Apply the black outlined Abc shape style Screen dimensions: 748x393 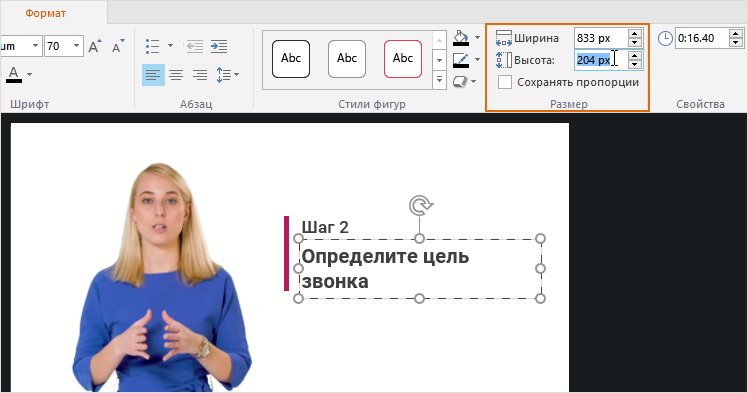pyautogui.click(x=291, y=59)
